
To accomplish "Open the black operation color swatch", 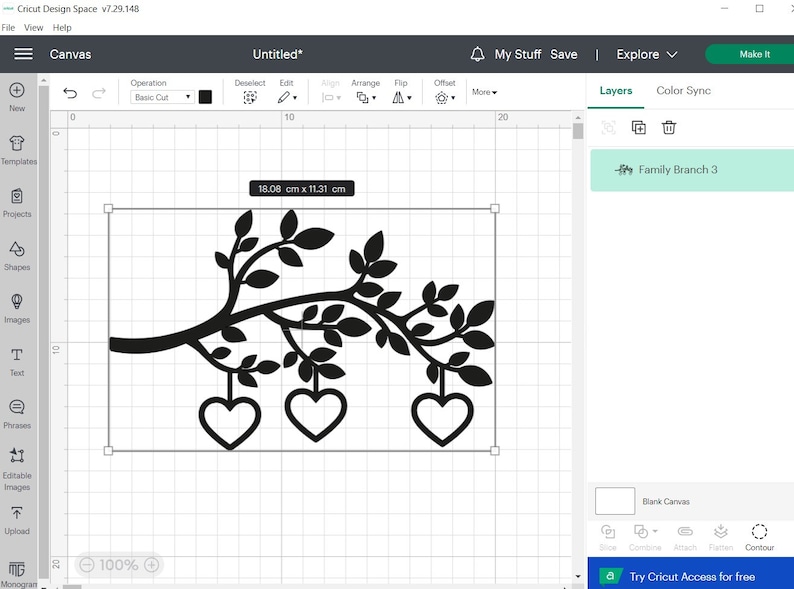I will click(205, 97).
